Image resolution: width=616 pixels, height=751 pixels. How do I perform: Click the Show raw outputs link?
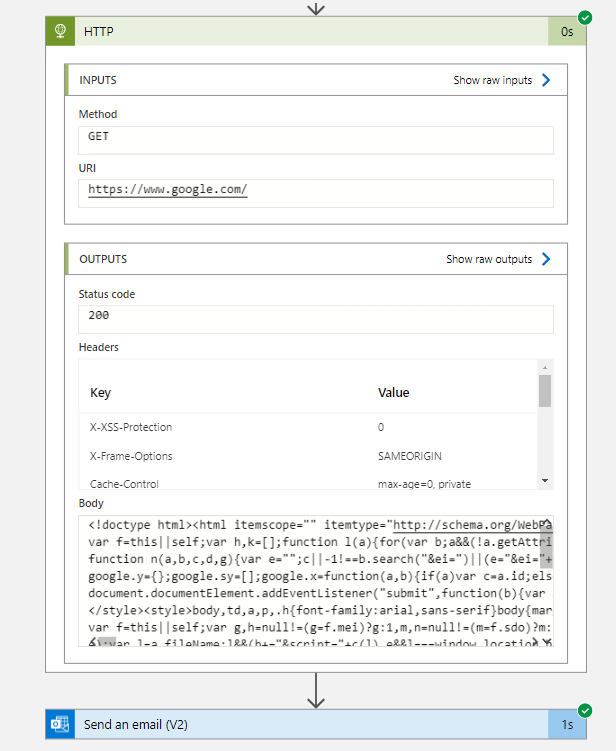[x=489, y=259]
